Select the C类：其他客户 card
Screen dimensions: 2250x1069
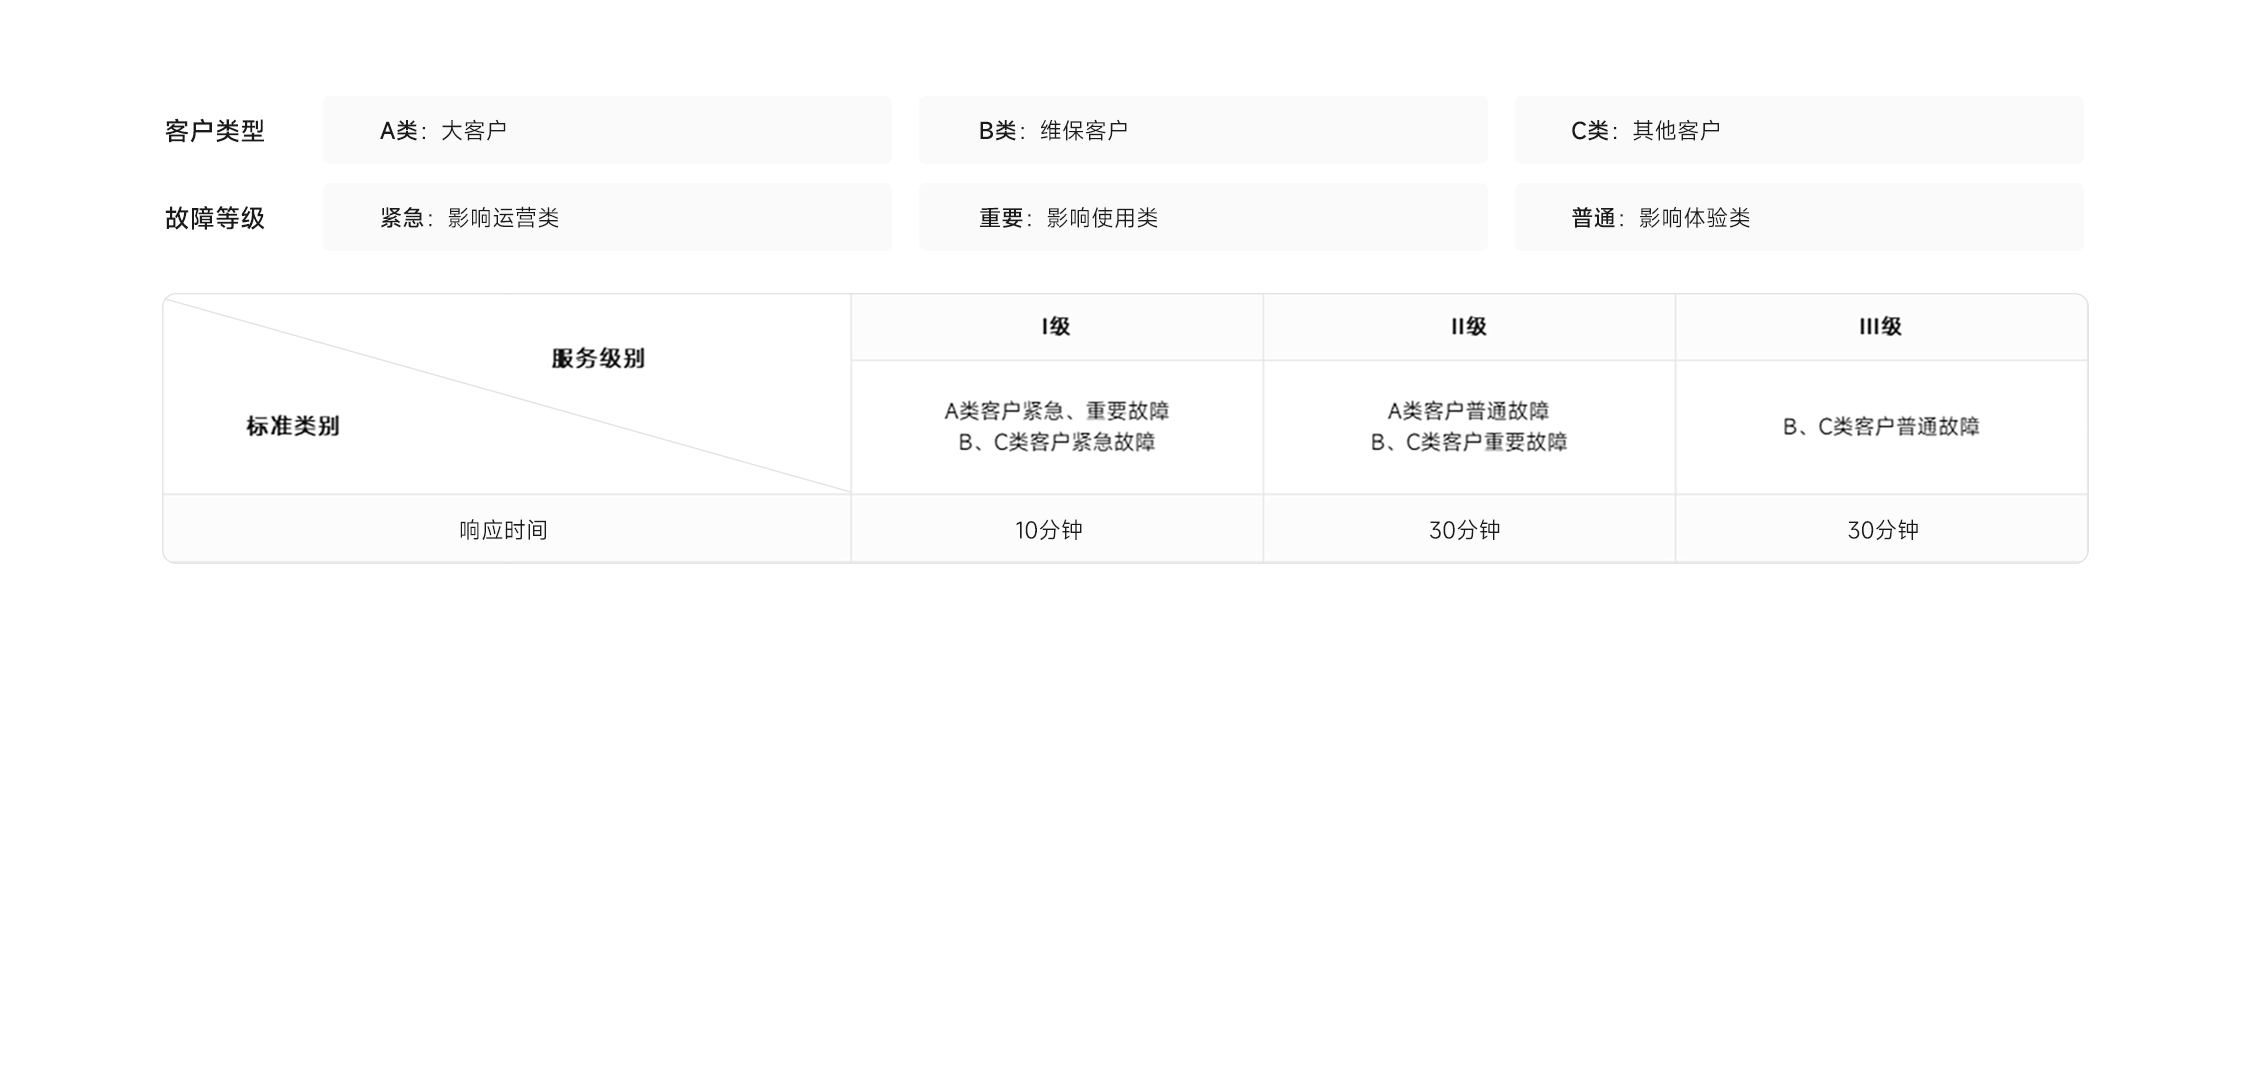[1798, 131]
